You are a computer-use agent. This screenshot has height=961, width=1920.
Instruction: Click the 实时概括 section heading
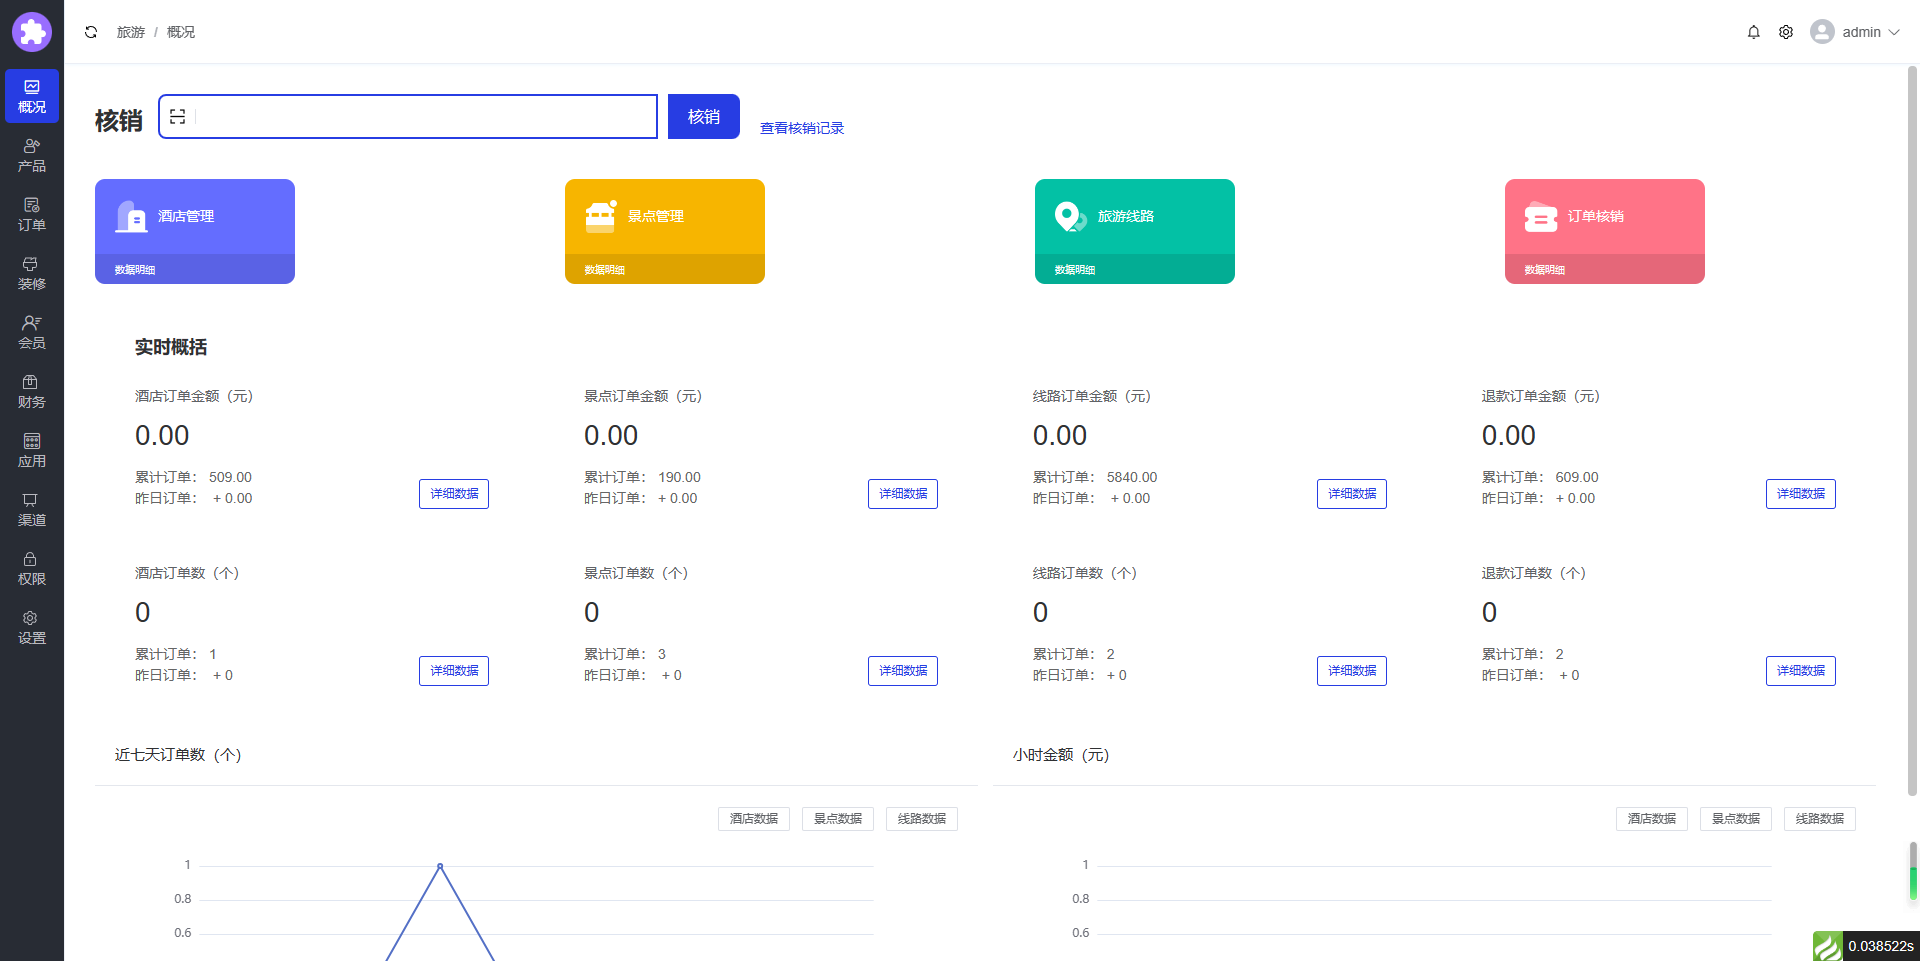tap(171, 347)
